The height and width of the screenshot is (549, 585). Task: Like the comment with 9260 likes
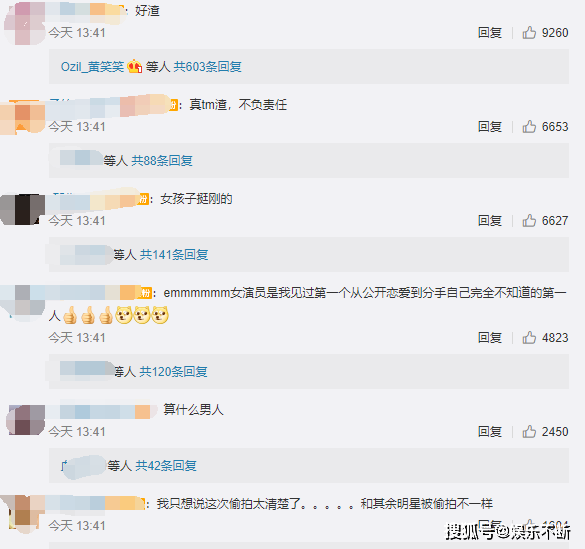529,33
